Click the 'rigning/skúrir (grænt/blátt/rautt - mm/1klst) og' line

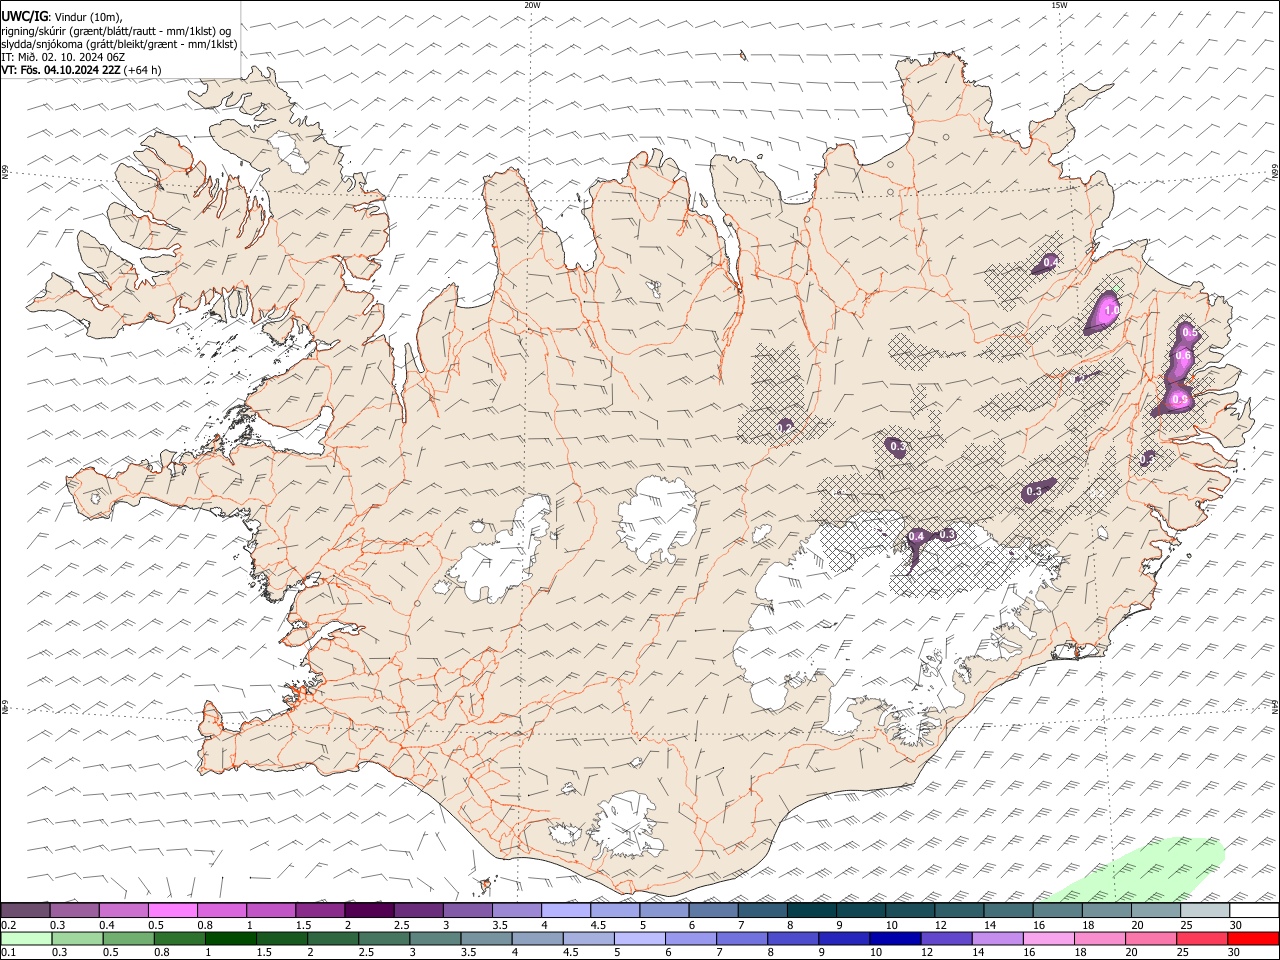tap(116, 31)
